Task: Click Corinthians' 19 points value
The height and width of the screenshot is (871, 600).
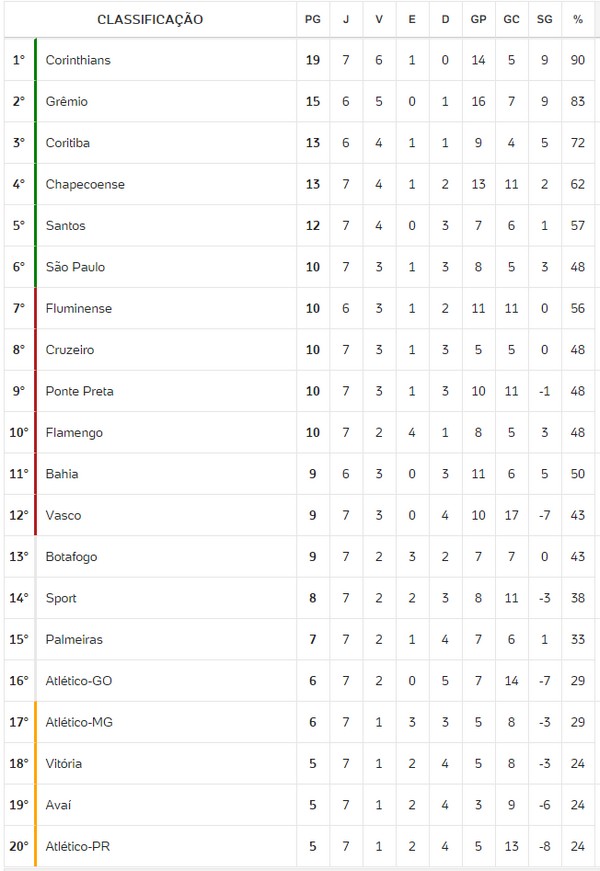Action: point(313,60)
